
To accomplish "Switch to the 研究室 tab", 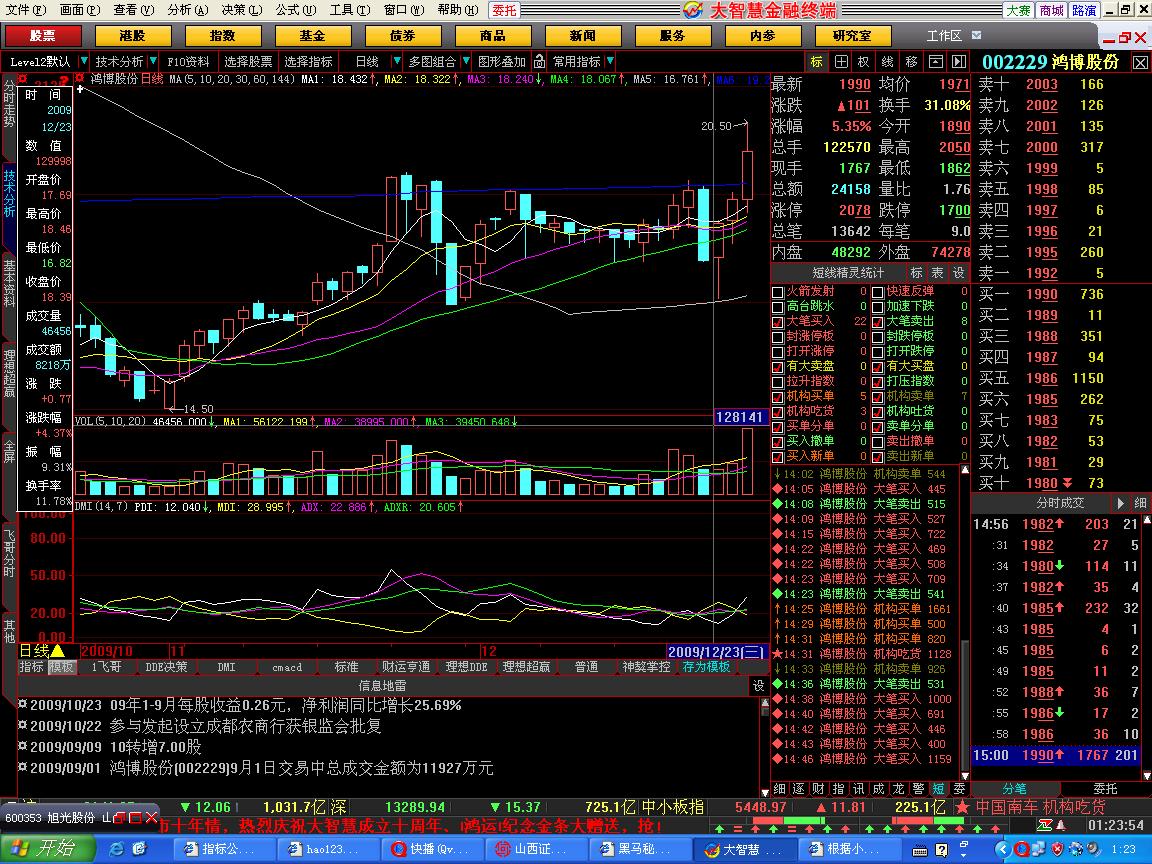I will (x=852, y=35).
